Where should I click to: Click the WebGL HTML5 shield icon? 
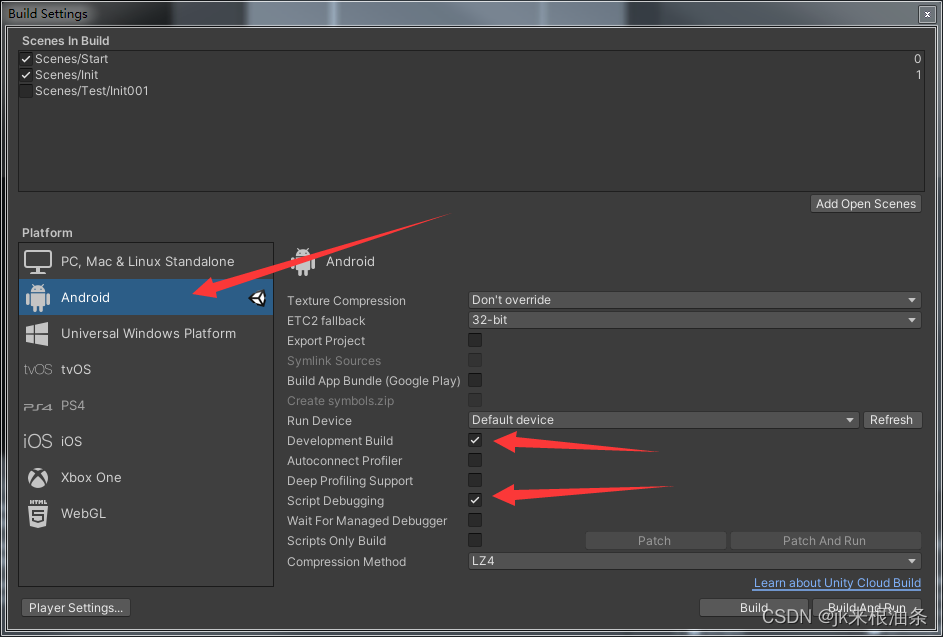(x=37, y=513)
